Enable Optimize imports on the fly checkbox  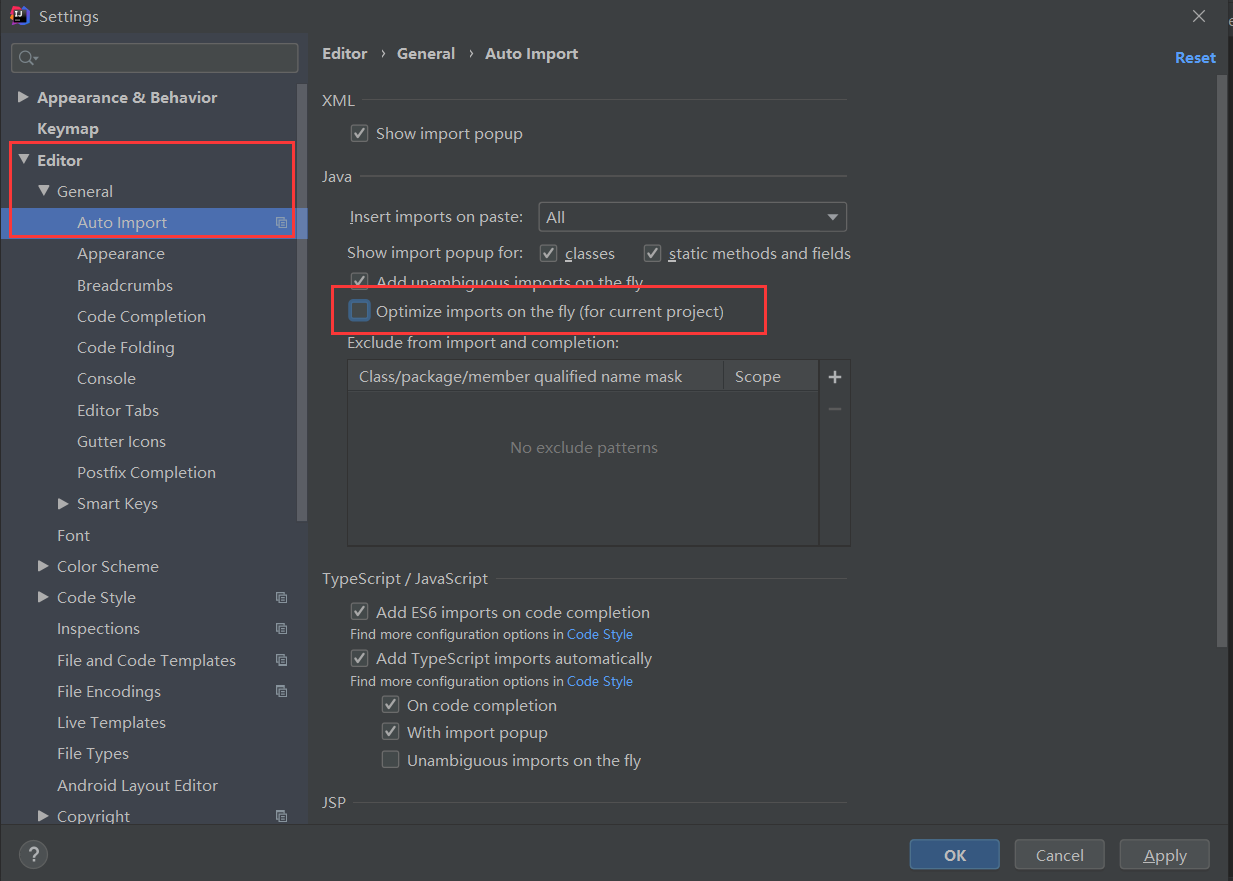(x=359, y=311)
